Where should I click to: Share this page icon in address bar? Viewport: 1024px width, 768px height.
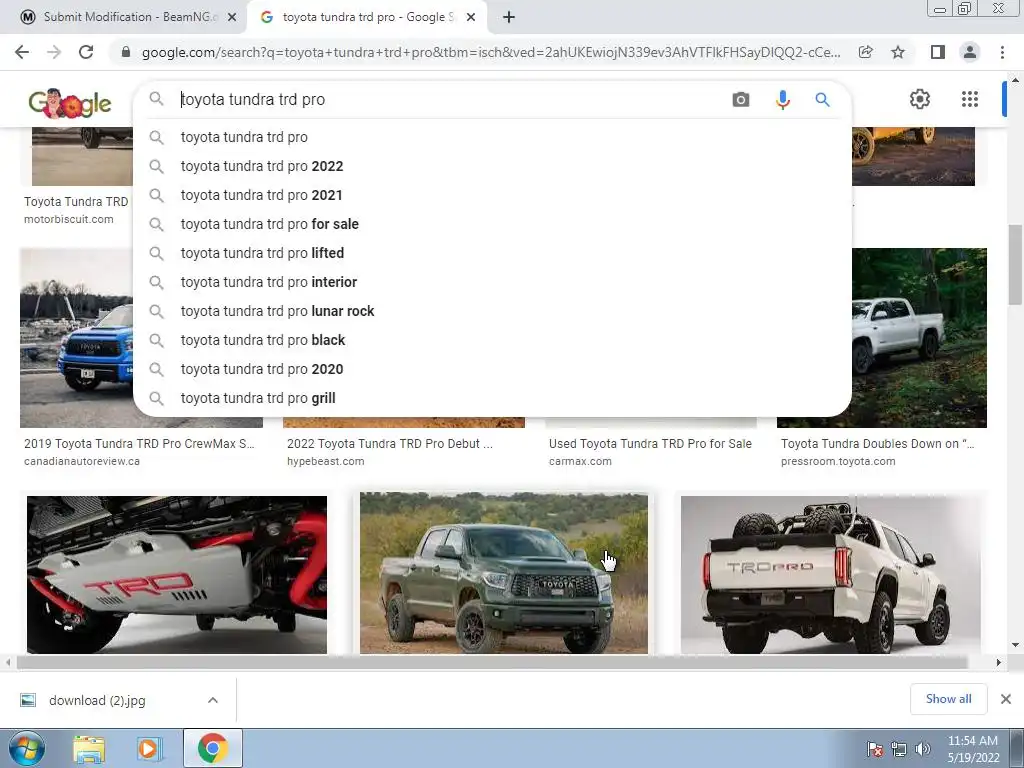click(866, 52)
